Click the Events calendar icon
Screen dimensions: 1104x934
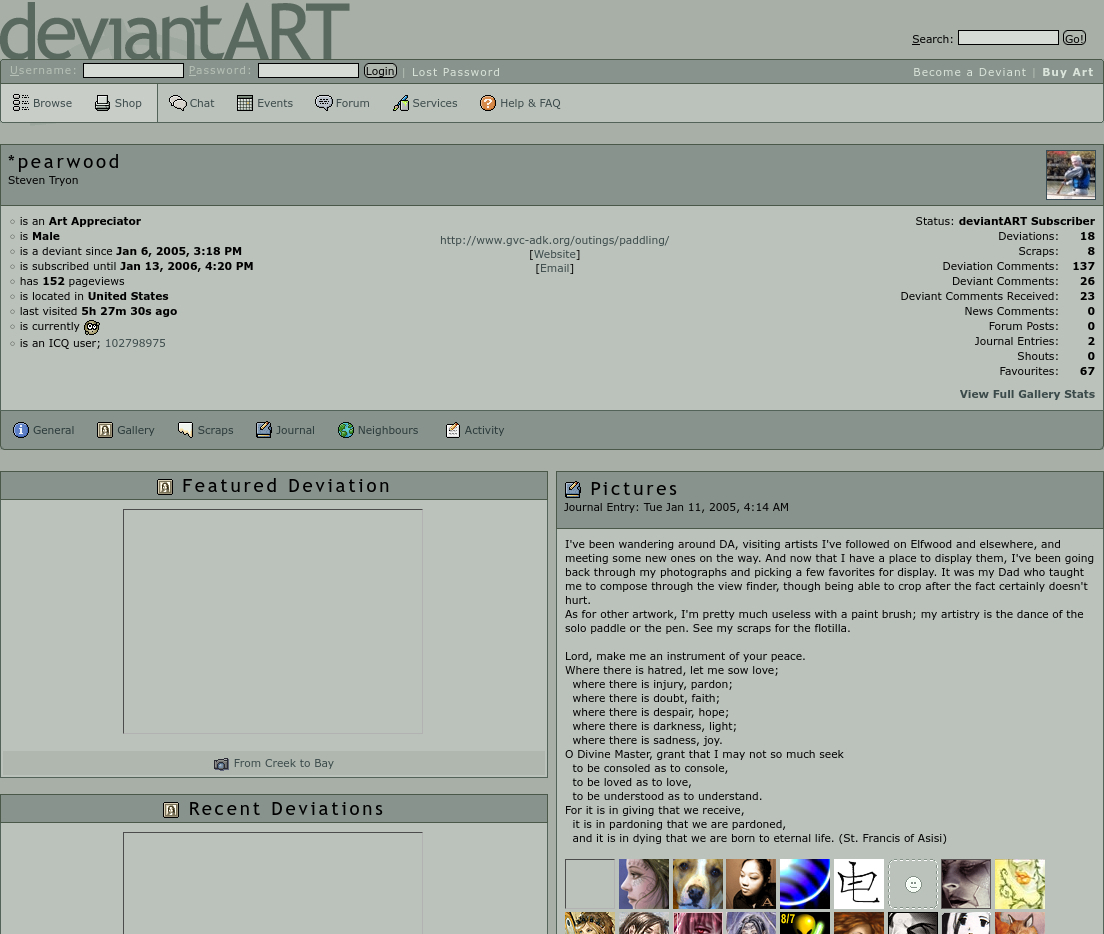[x=244, y=103]
